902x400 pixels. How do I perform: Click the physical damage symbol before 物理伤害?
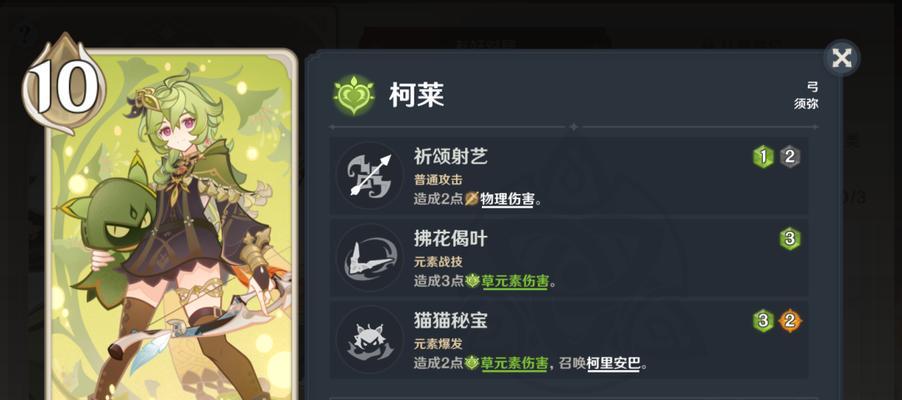pyautogui.click(x=472, y=199)
